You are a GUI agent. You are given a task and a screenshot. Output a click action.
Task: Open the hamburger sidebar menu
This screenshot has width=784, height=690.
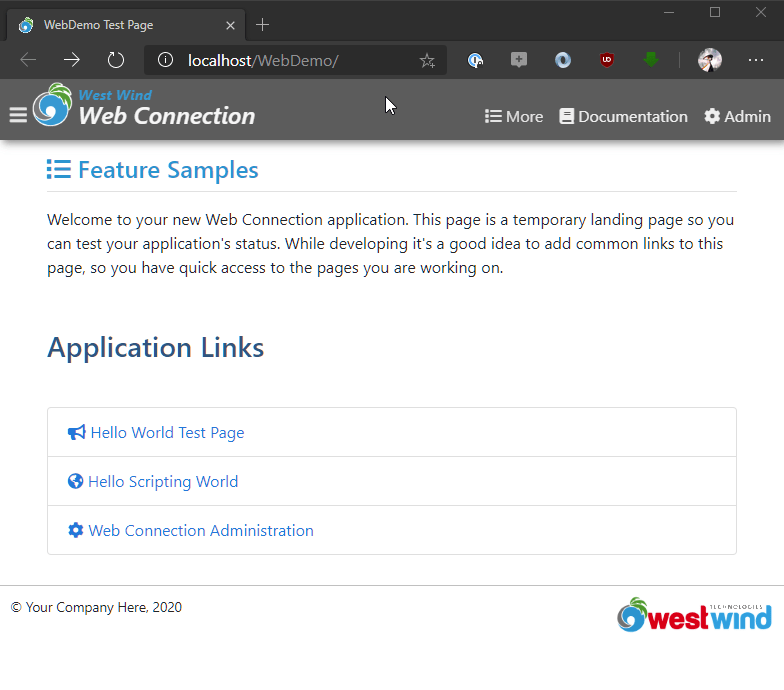18,115
